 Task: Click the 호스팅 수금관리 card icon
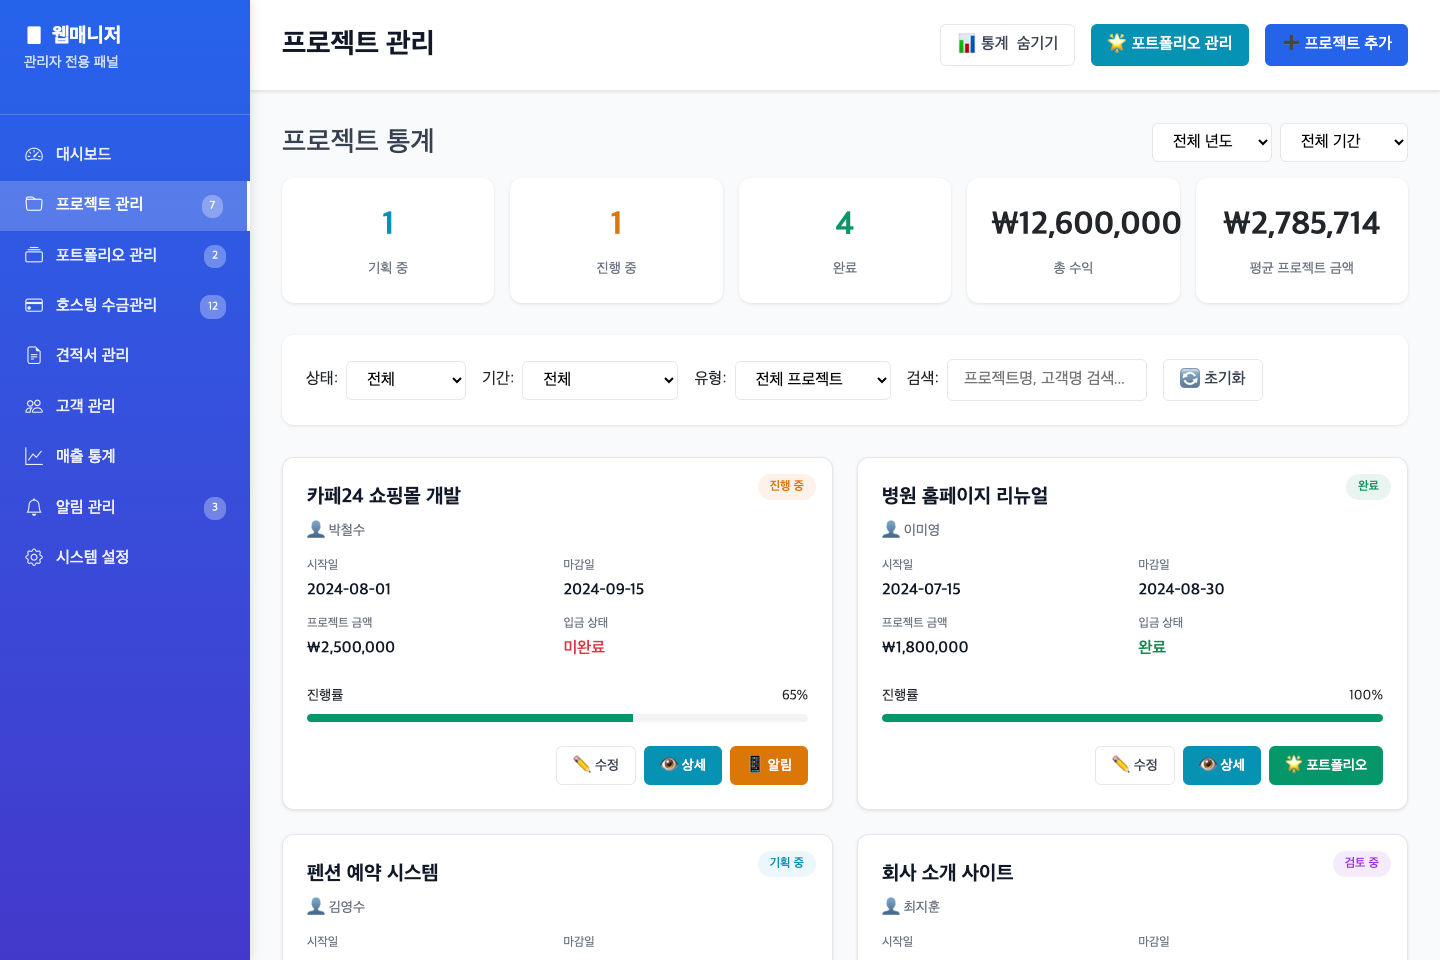click(34, 305)
